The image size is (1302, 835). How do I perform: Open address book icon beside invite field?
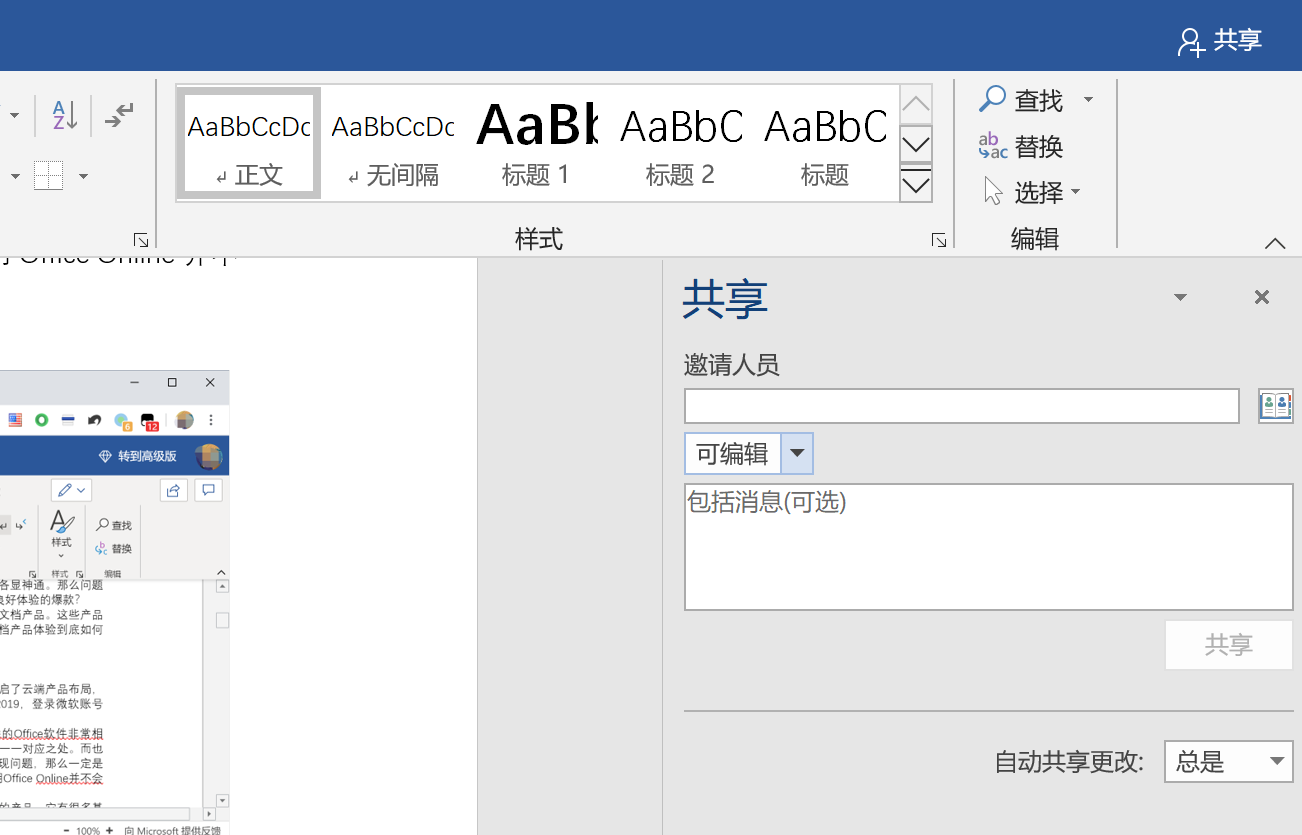(1276, 406)
